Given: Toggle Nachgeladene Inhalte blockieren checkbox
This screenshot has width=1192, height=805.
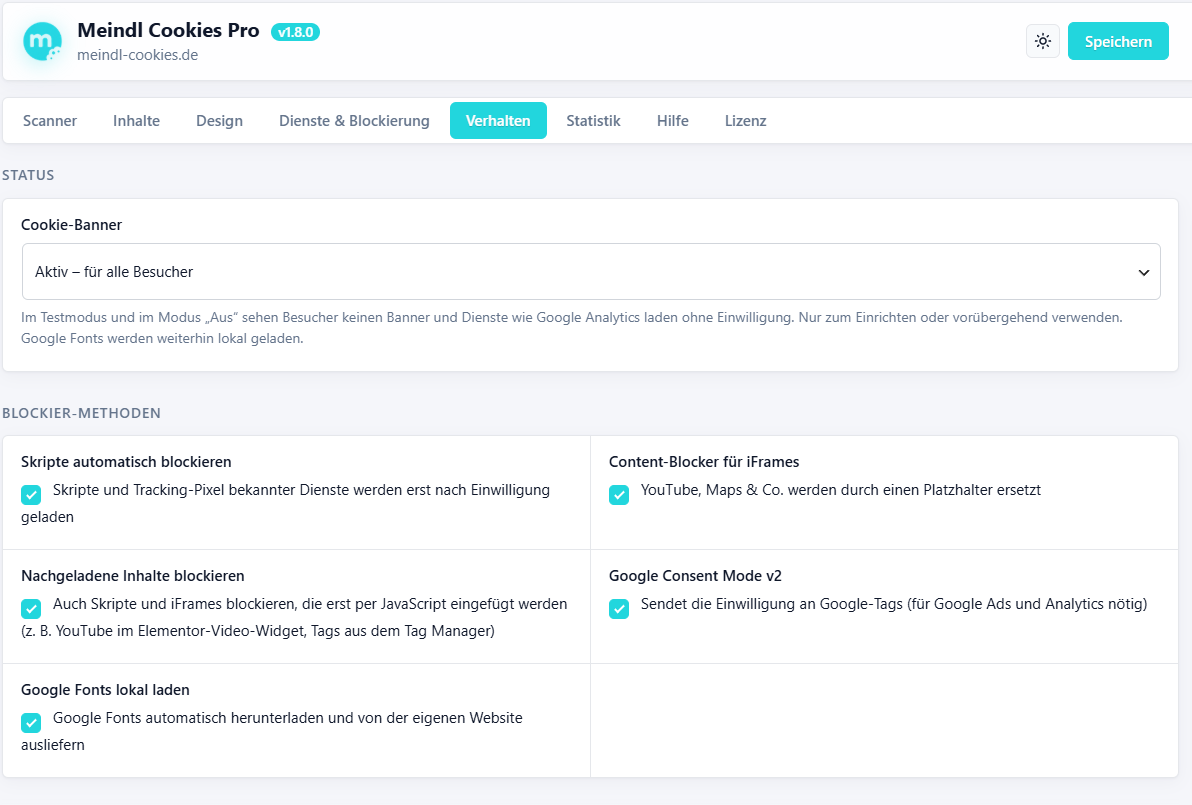Looking at the screenshot, I should tap(31, 609).
